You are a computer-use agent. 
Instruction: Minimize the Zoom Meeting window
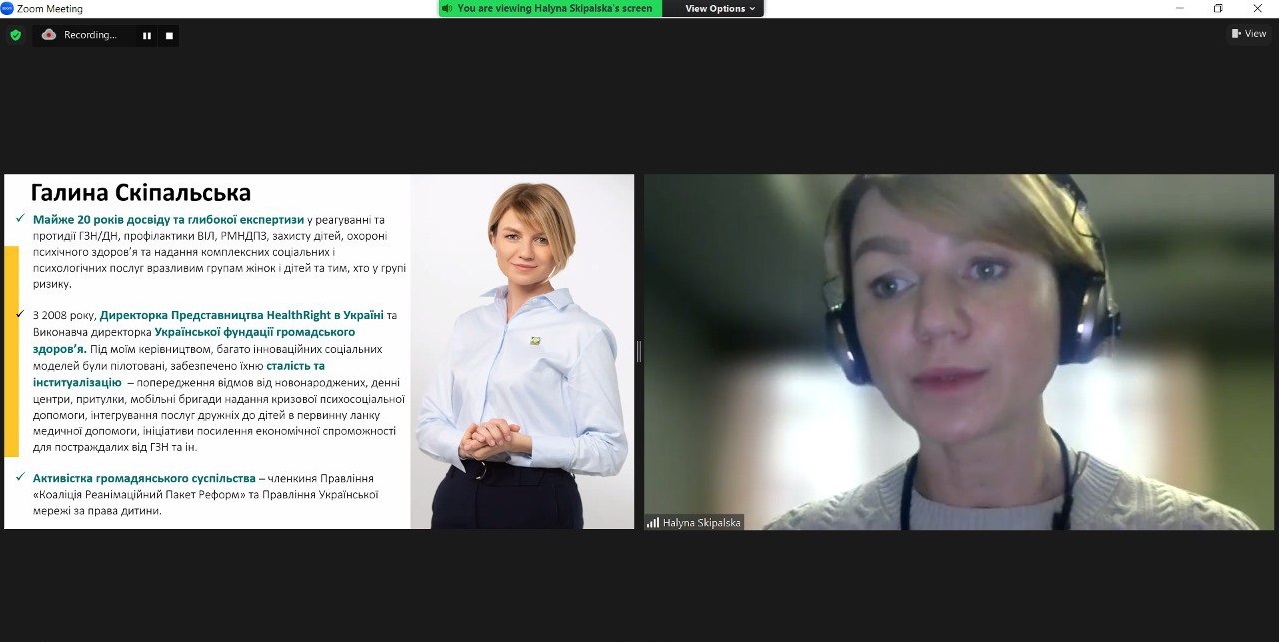[x=1176, y=8]
